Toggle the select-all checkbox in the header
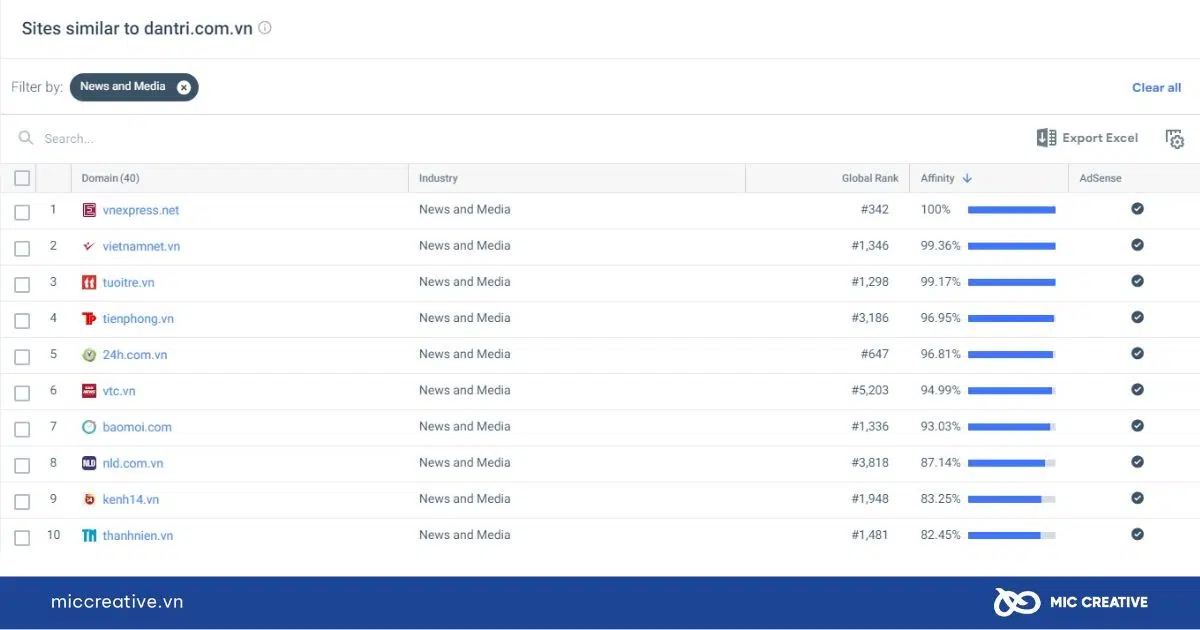1200x630 pixels. (22, 178)
